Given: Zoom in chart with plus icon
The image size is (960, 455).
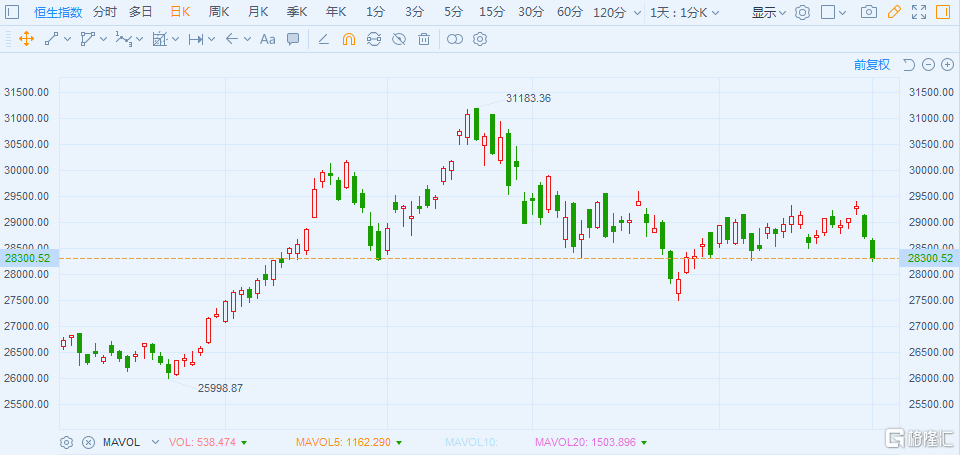Looking at the screenshot, I should point(948,64).
